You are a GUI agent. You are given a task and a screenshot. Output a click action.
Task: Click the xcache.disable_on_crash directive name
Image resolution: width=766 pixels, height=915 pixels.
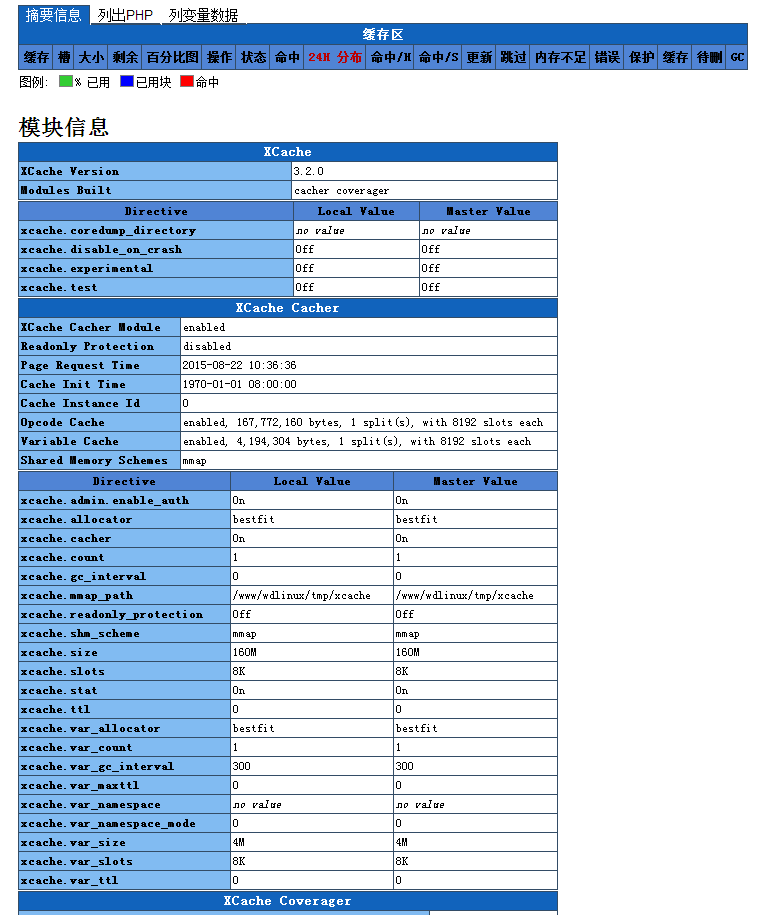[x=102, y=249]
